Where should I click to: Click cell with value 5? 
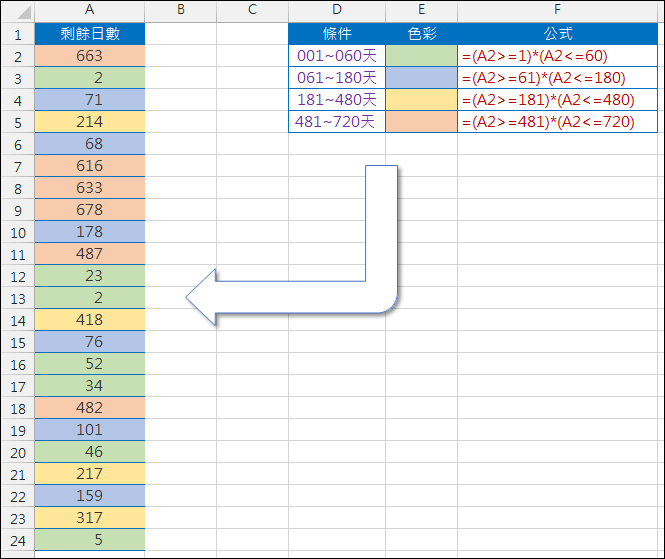(x=89, y=539)
